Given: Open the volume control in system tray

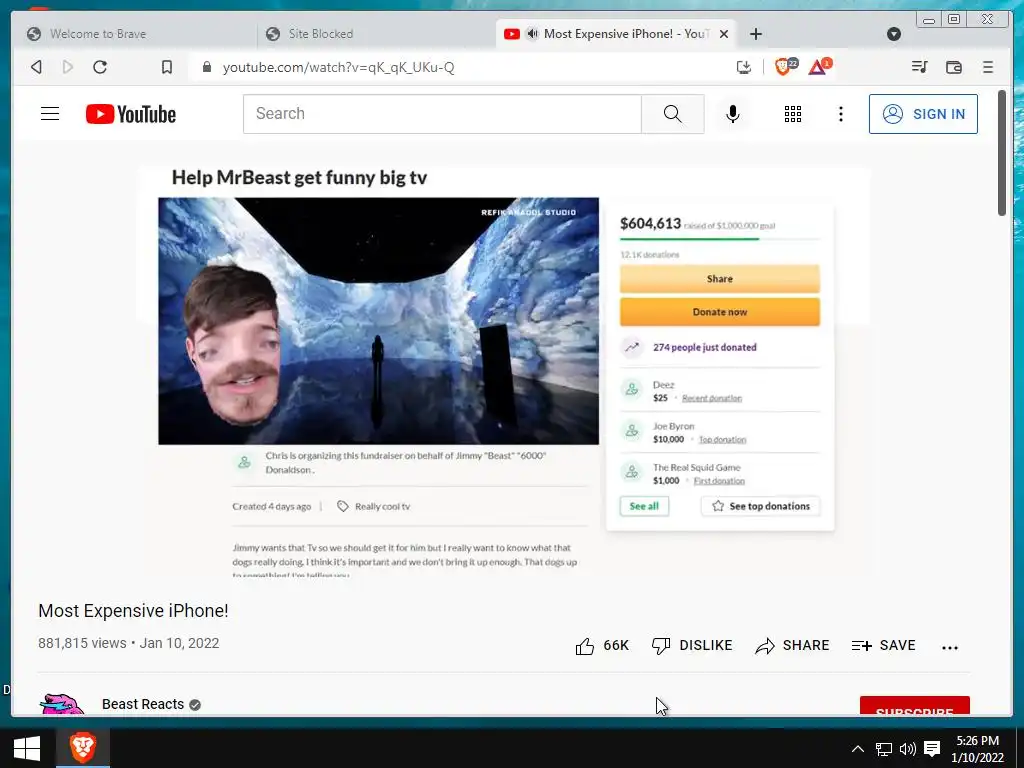Looking at the screenshot, I should click(907, 749).
